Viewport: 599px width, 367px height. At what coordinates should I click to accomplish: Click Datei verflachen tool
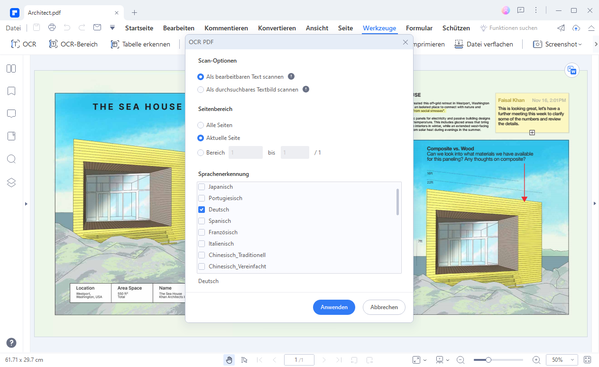point(484,44)
